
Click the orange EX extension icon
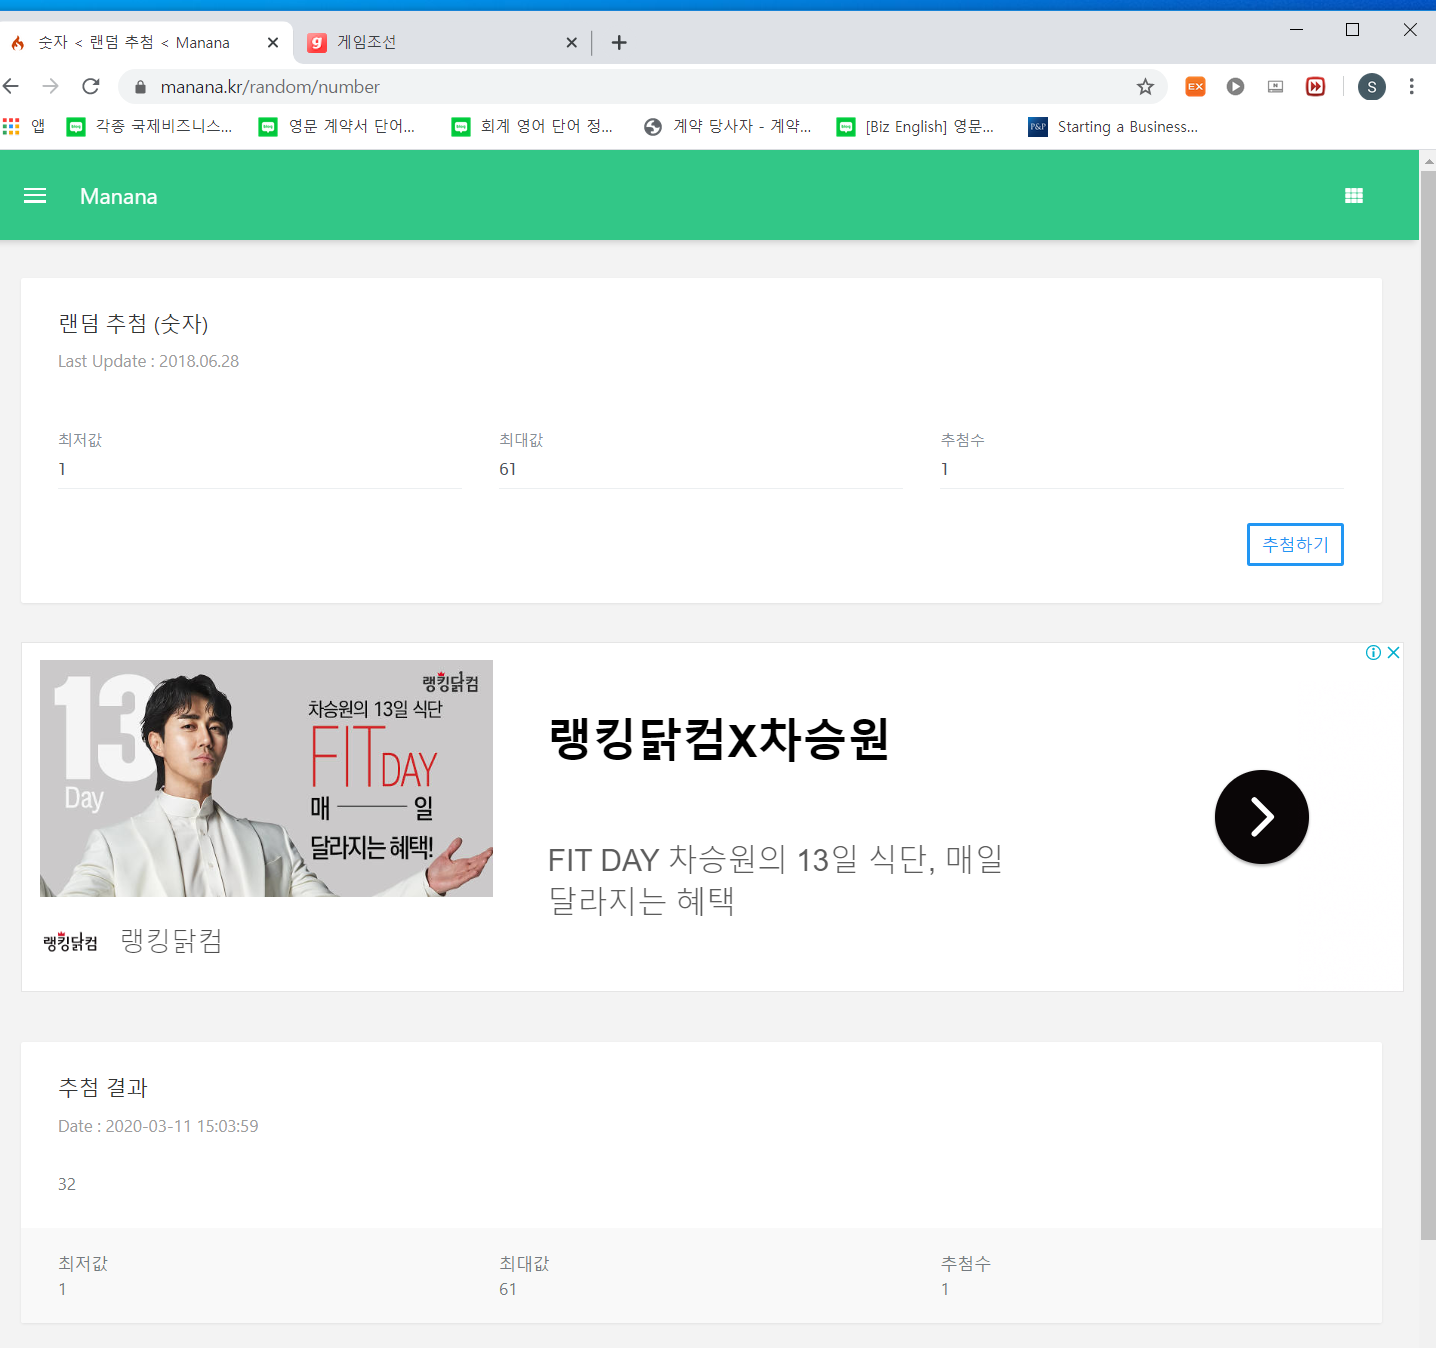coord(1195,87)
